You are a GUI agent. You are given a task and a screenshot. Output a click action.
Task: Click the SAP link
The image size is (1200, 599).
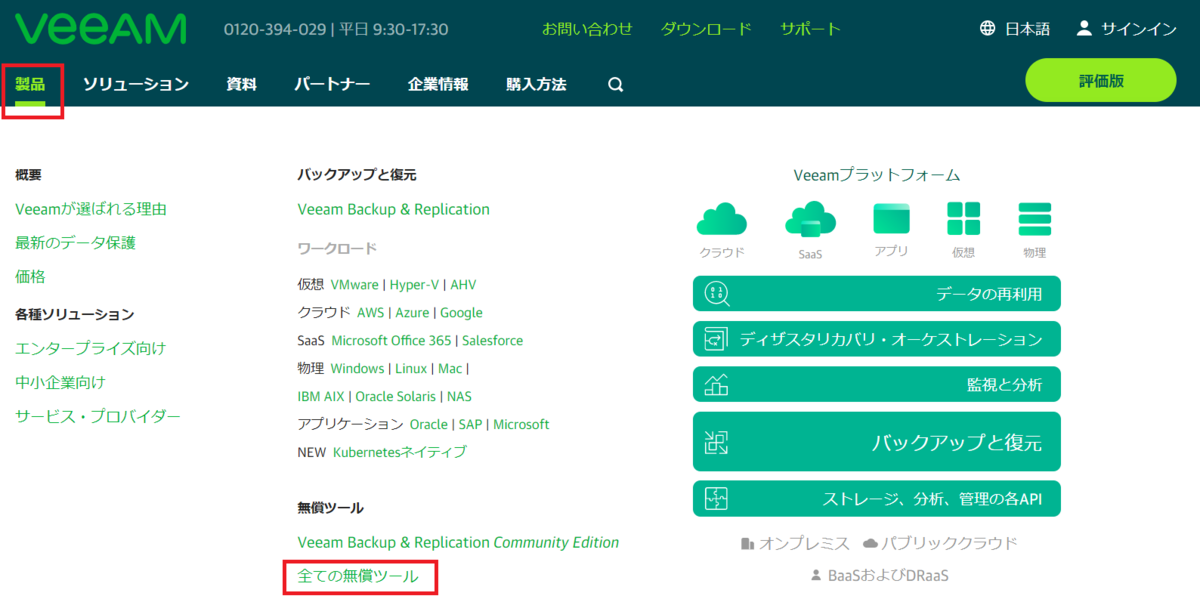470,424
